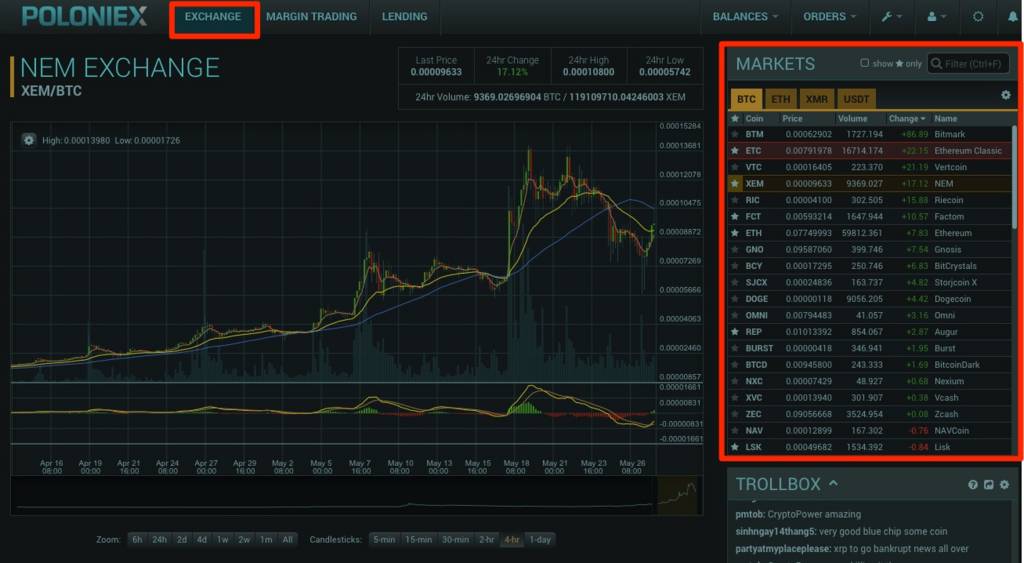
Task: Open the notifications bell
Action: (1013, 16)
